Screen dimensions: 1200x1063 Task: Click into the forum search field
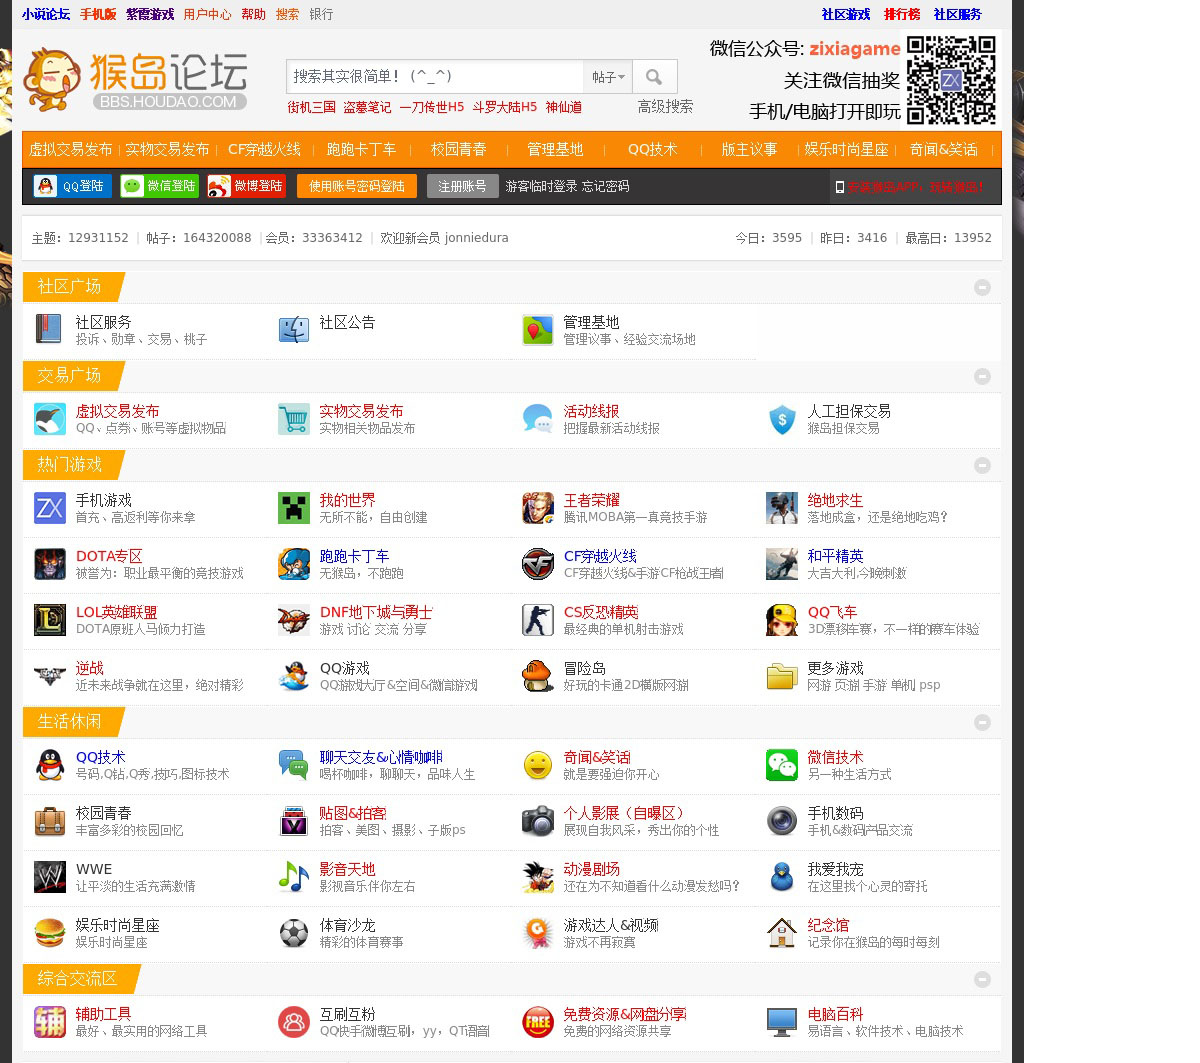(435, 77)
